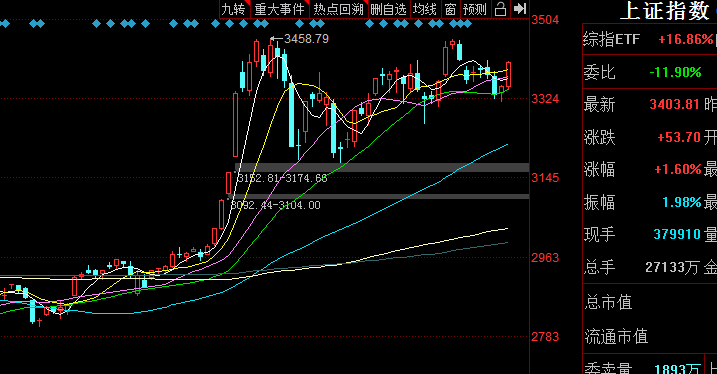717x374 pixels.
Task: Open 重大事件 major events
Action: pyautogui.click(x=280, y=9)
